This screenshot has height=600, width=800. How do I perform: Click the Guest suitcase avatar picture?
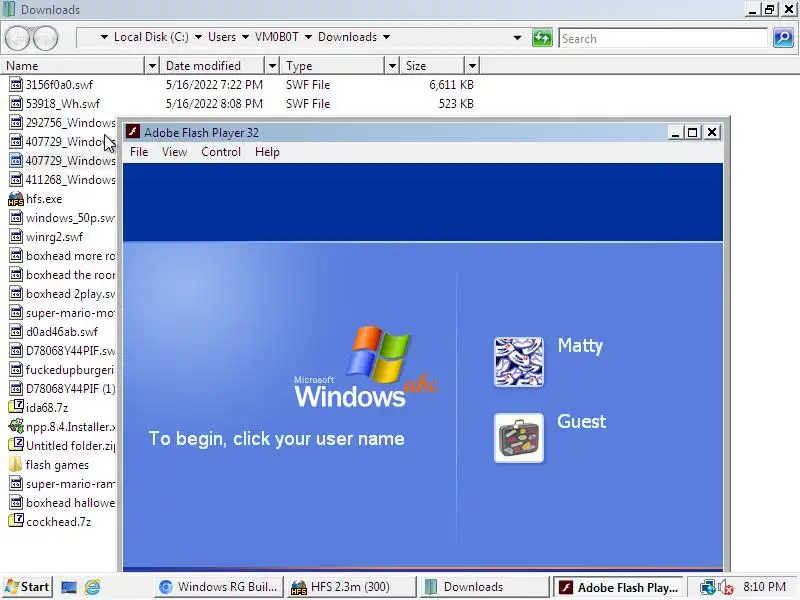tap(518, 438)
